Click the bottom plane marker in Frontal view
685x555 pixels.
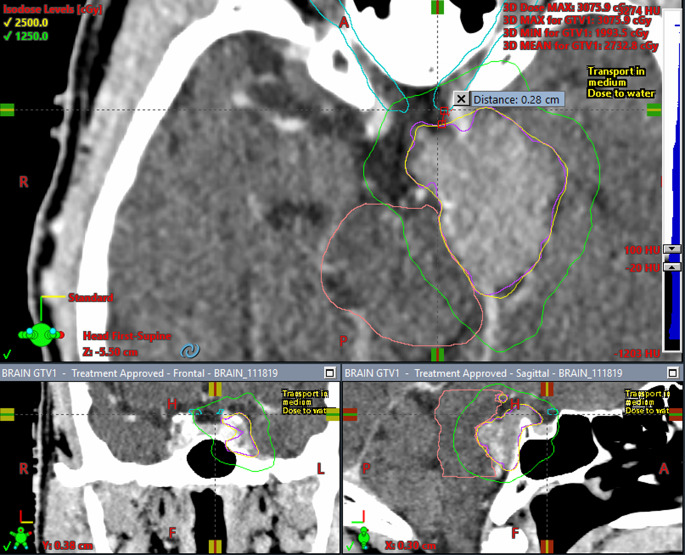click(x=215, y=546)
